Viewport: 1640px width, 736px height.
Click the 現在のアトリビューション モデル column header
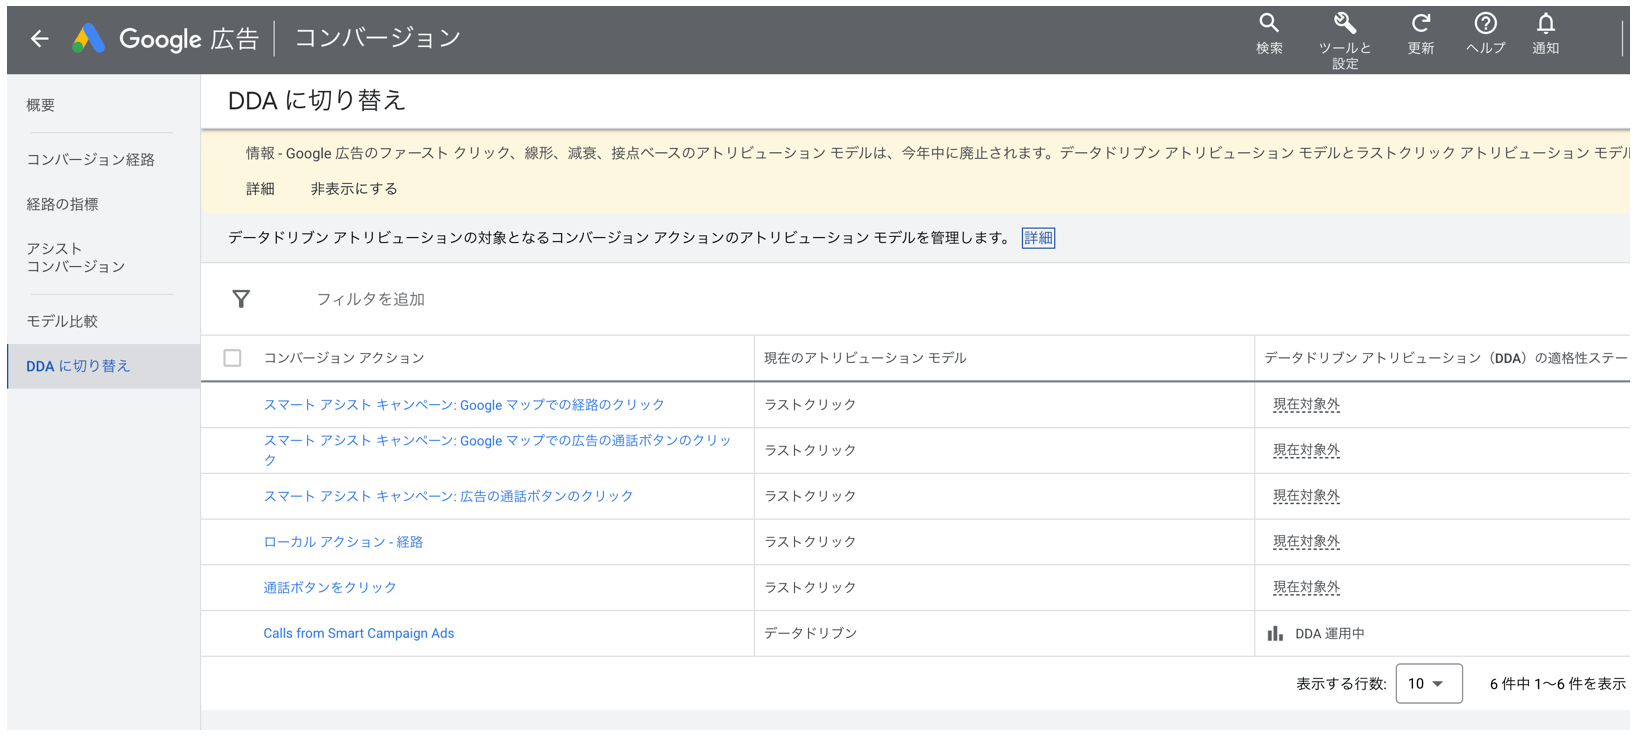tap(865, 358)
